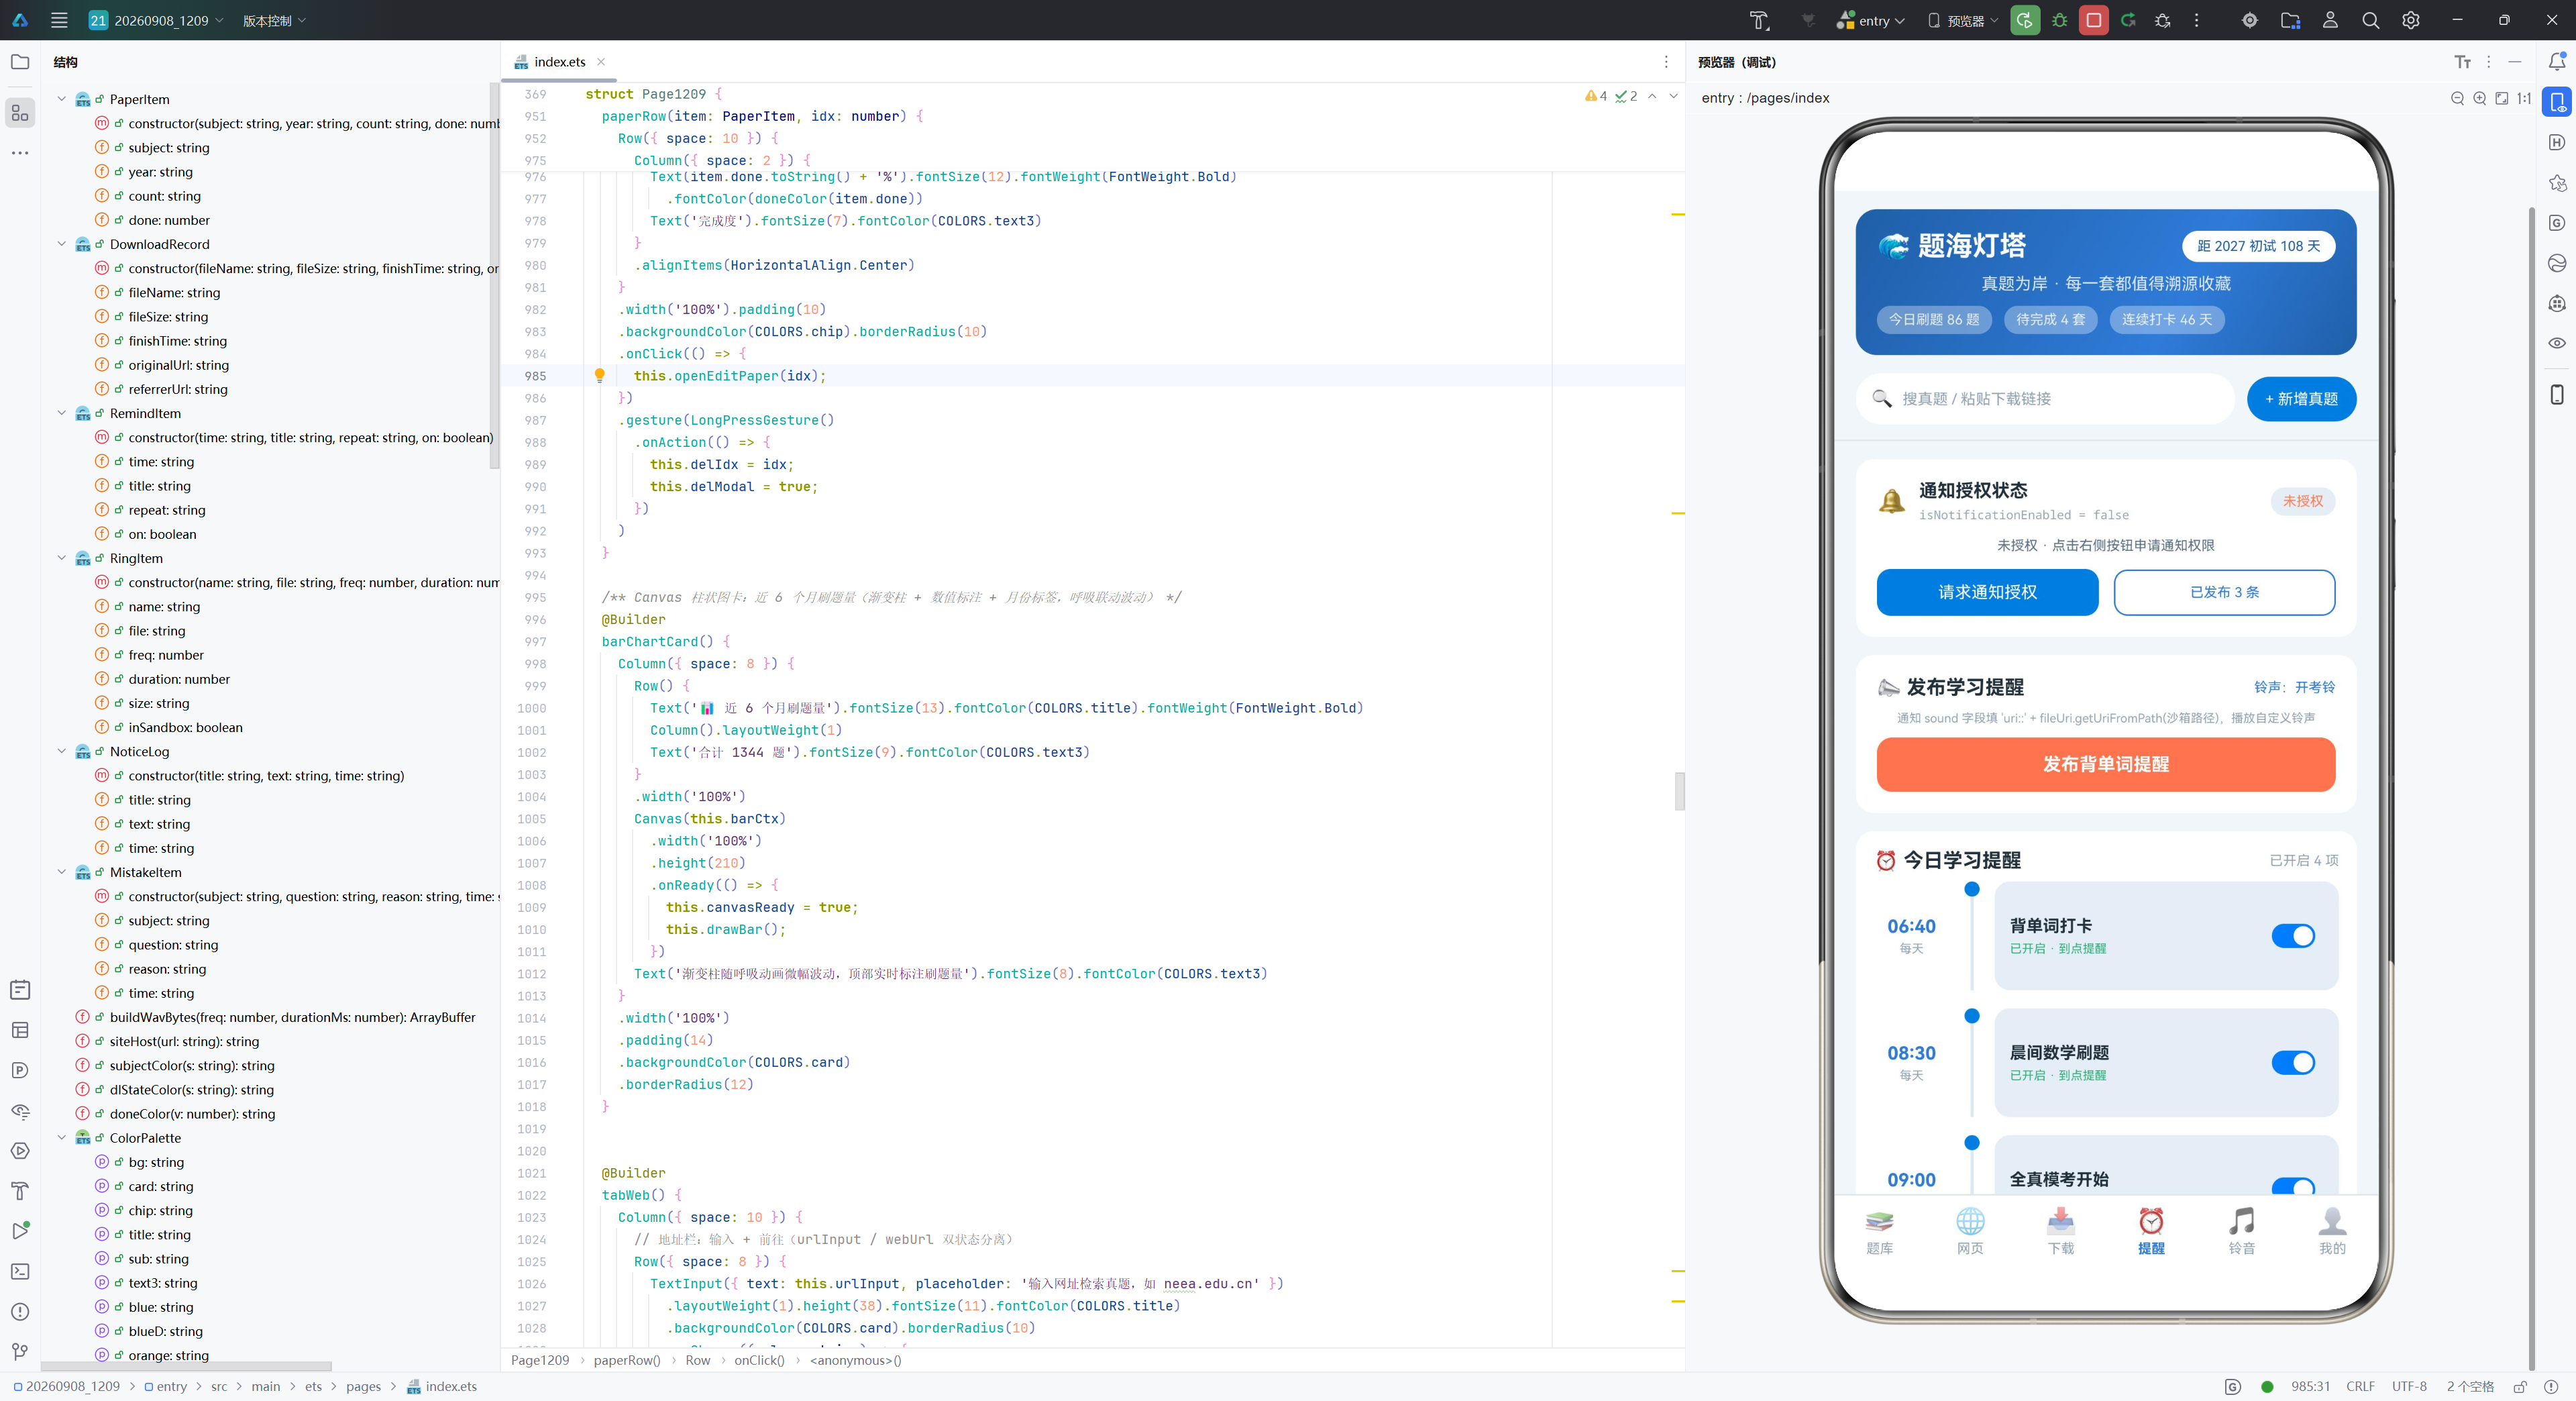Click the 距 2027 初试 108 天 badge

pyautogui.click(x=2258, y=246)
